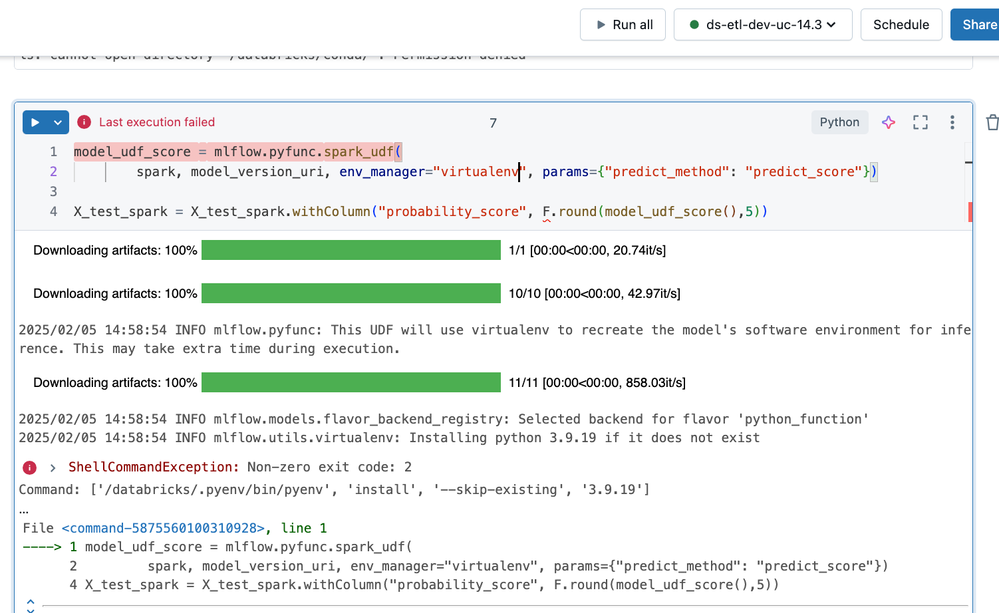Open the Schedule dialog
The image size is (999, 613).
coord(901,25)
